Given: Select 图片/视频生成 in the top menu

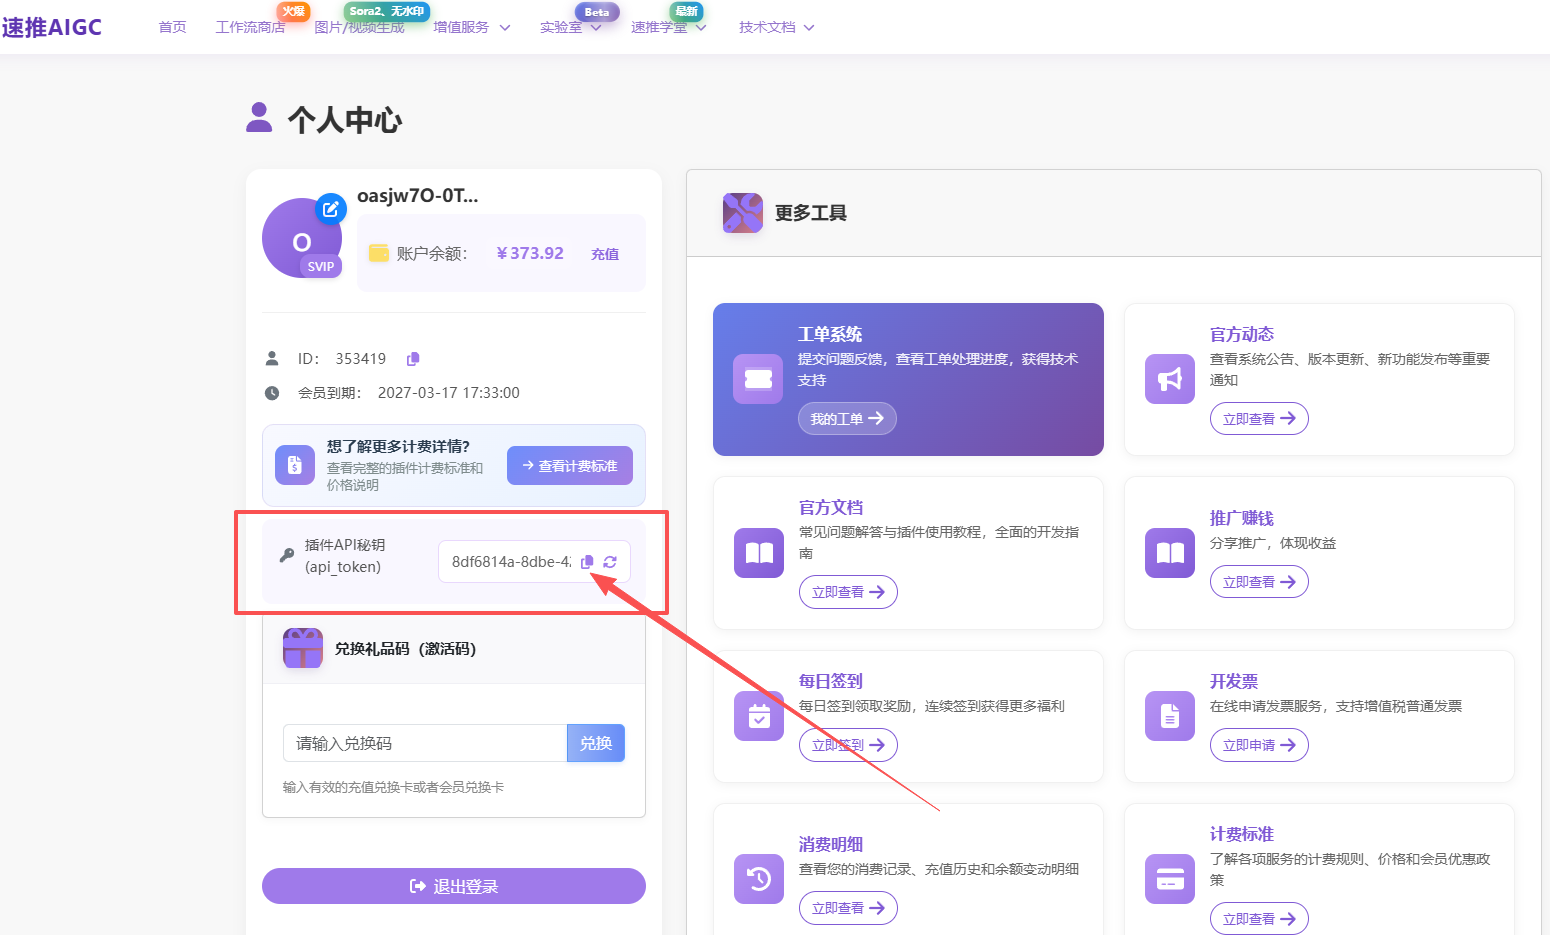Looking at the screenshot, I should click(x=361, y=27).
